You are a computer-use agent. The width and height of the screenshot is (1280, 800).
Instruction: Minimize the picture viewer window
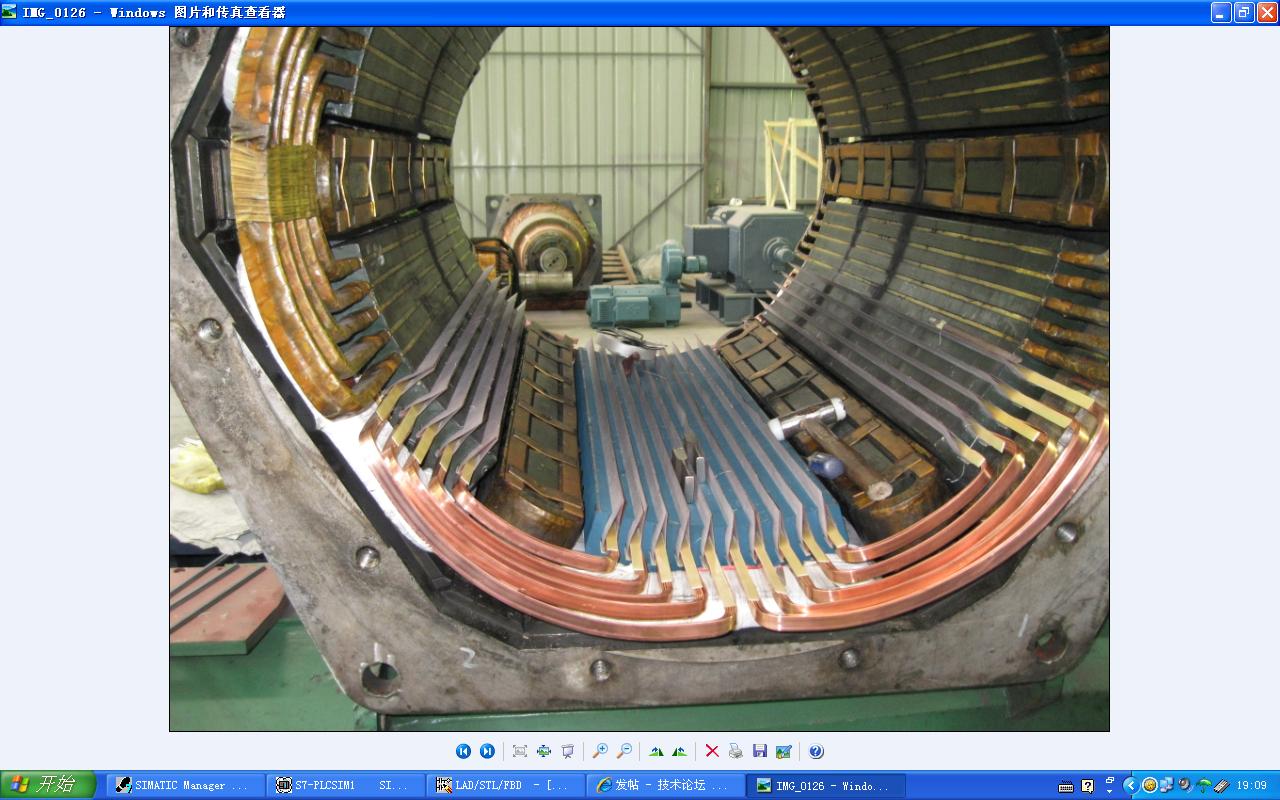pyautogui.click(x=1221, y=12)
